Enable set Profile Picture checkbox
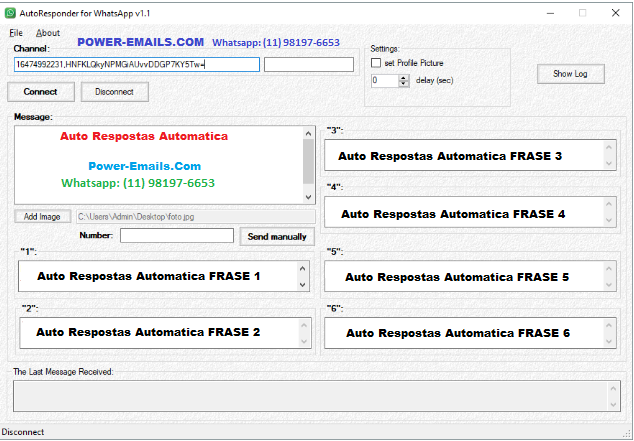 pos(376,63)
